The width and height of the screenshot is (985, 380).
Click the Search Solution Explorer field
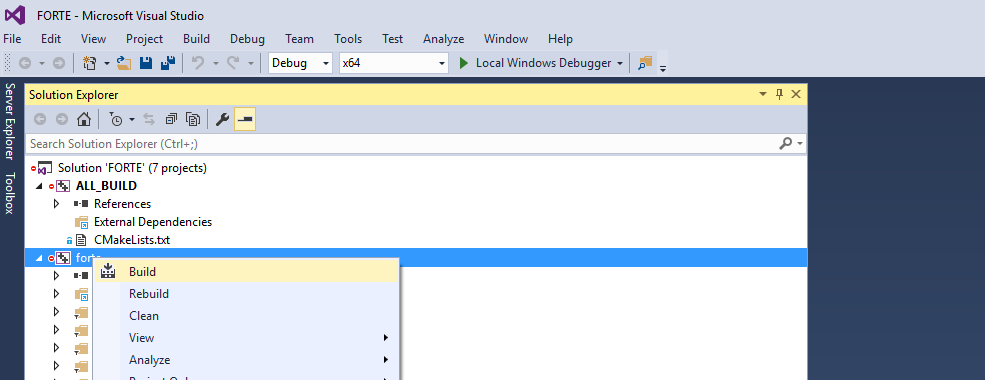pyautogui.click(x=402, y=144)
